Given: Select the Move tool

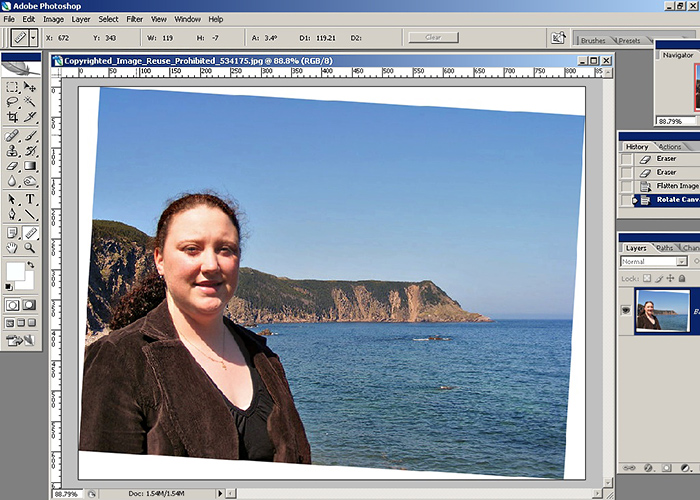Looking at the screenshot, I should [29, 87].
